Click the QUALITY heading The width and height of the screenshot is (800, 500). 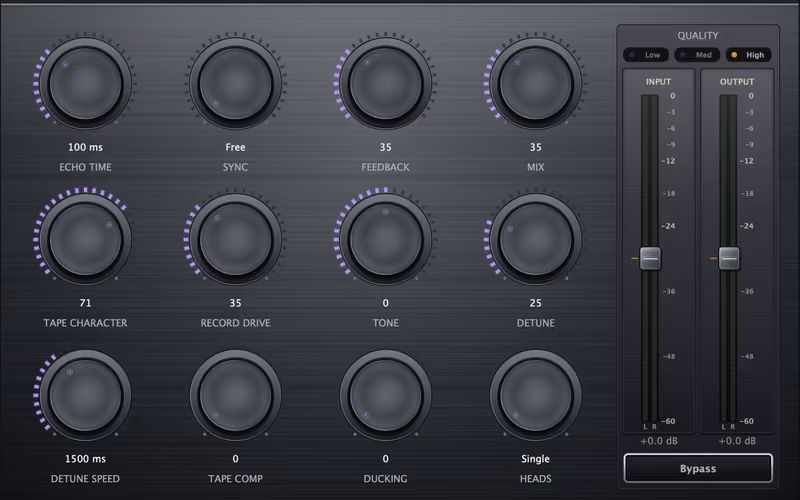(x=698, y=35)
